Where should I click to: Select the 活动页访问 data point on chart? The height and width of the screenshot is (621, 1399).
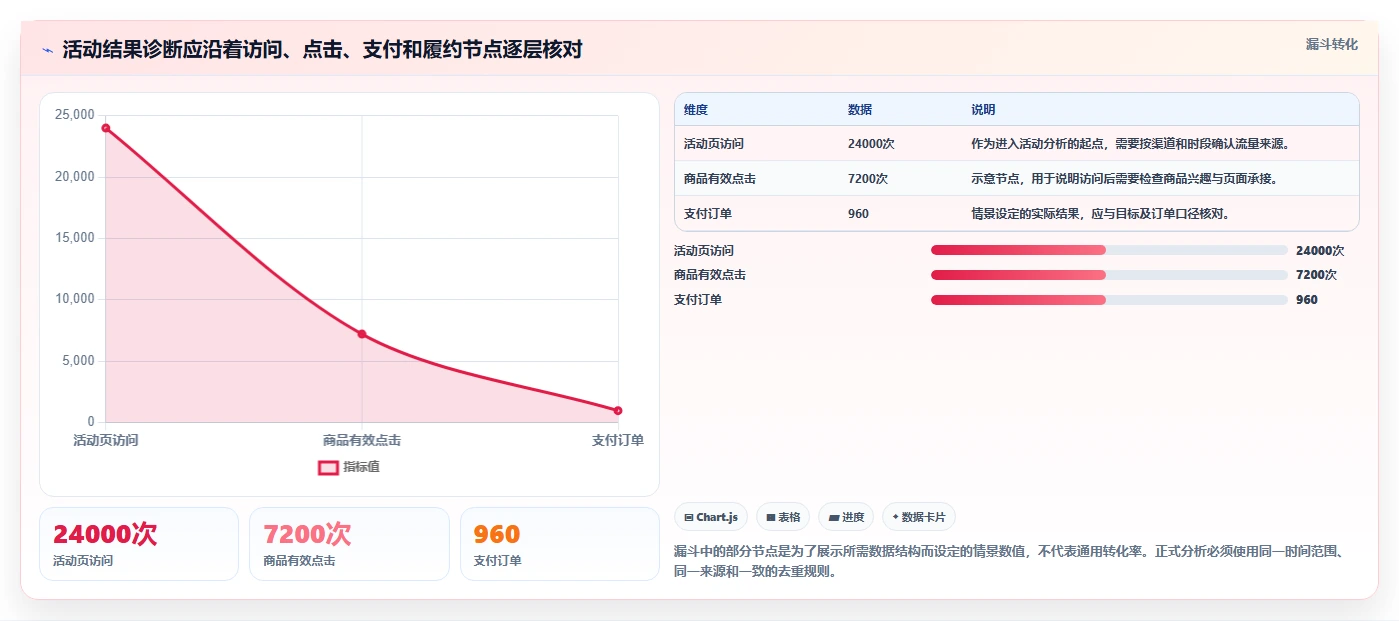[105, 128]
